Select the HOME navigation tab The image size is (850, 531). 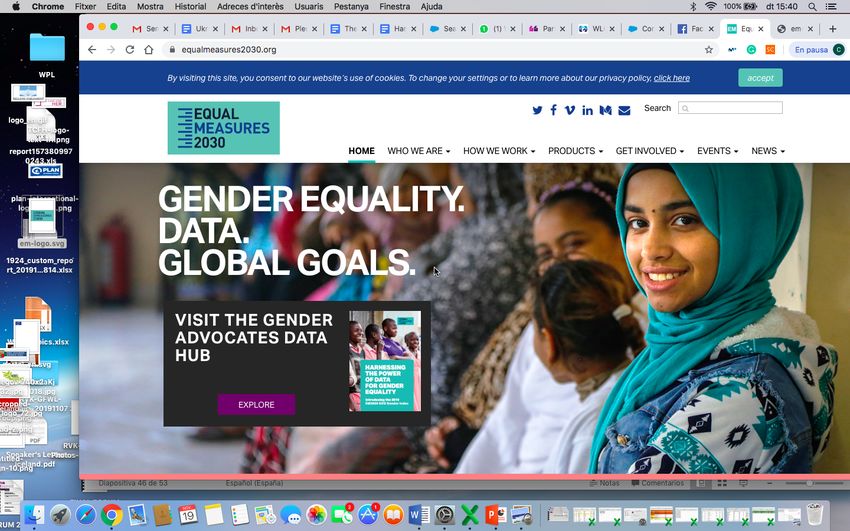point(362,151)
